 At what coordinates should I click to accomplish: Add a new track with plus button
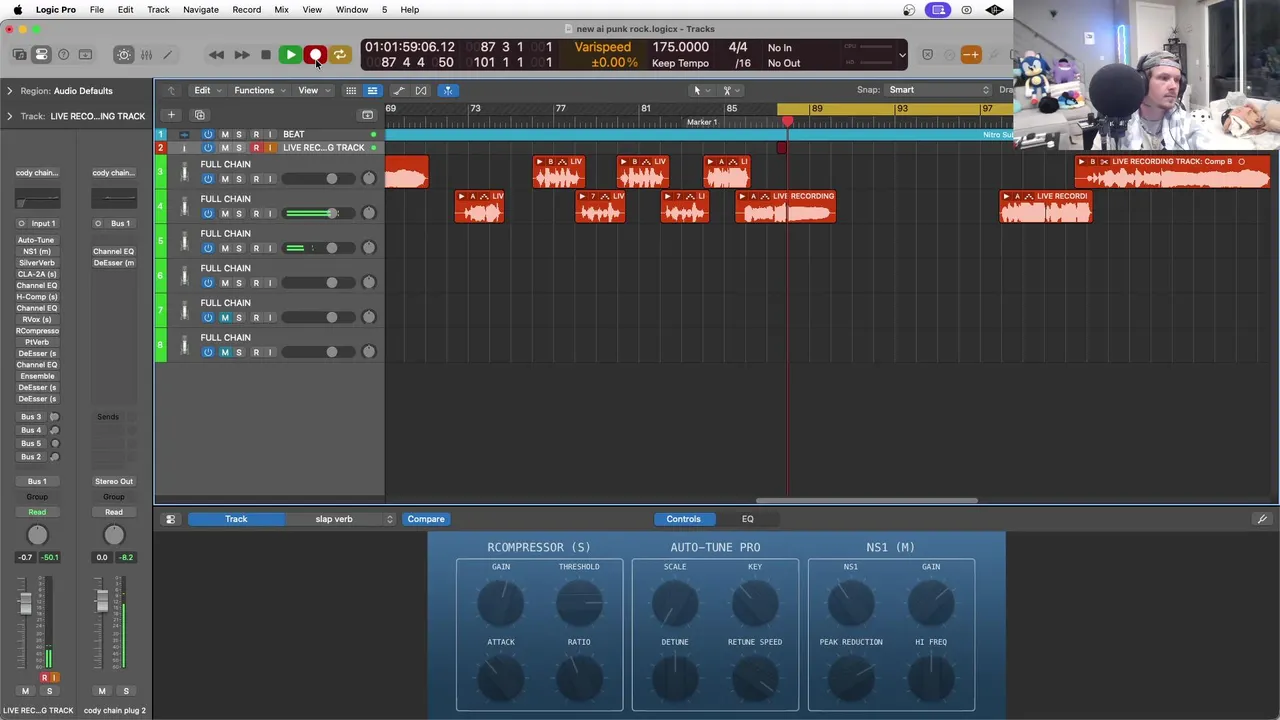pyautogui.click(x=171, y=115)
